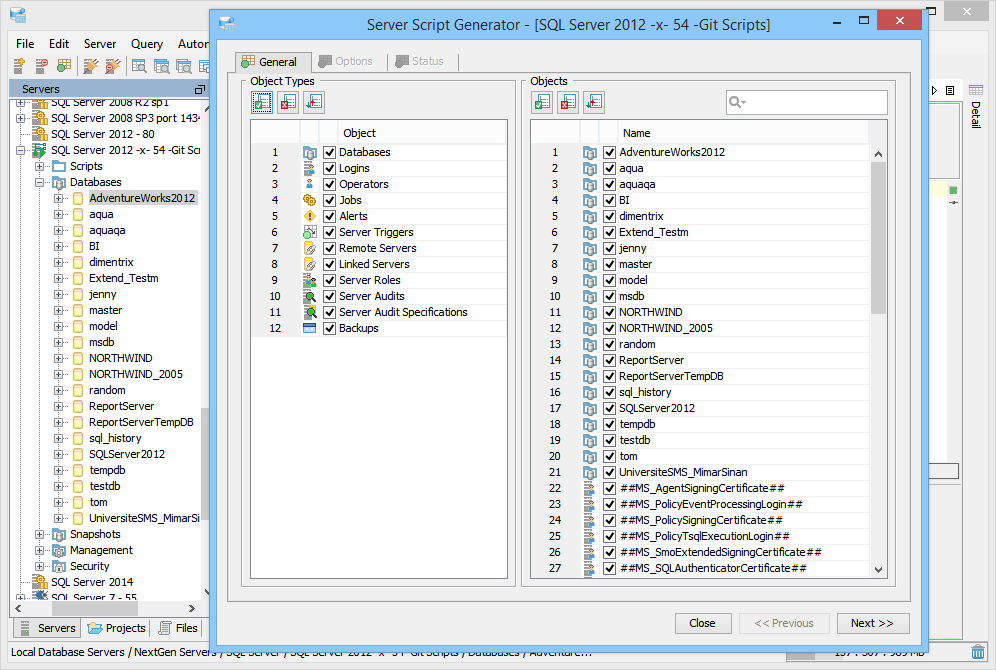Select the Servers tab at bottom
996x670 pixels.
[x=48, y=628]
